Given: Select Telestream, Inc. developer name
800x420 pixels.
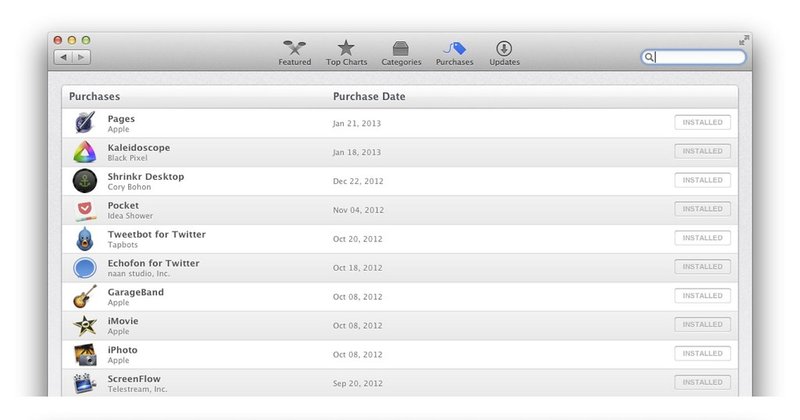Looking at the screenshot, I should [x=137, y=389].
